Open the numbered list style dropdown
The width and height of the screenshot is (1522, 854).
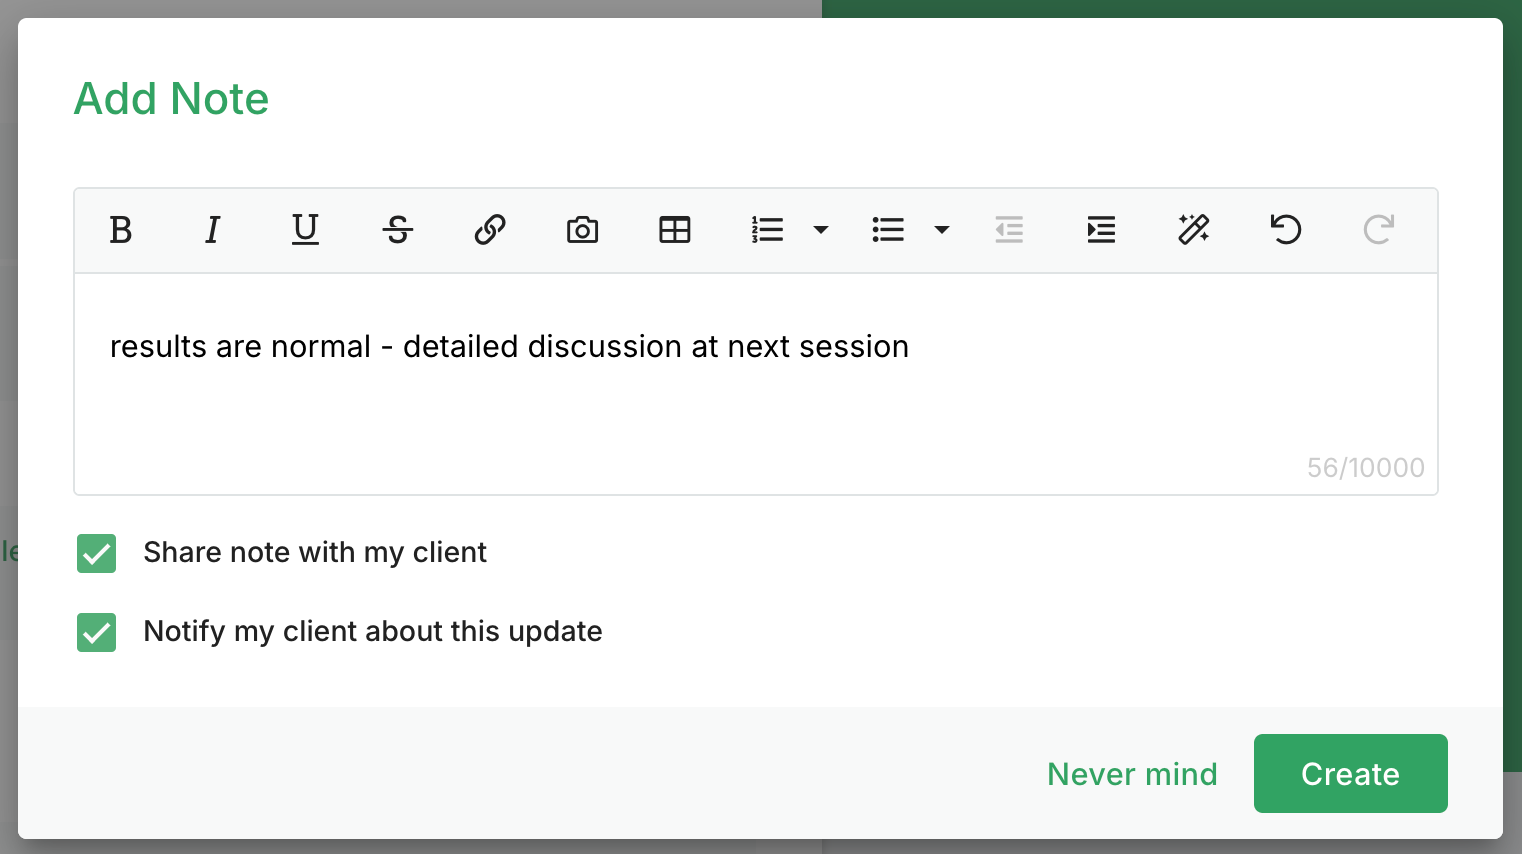pyautogui.click(x=821, y=230)
